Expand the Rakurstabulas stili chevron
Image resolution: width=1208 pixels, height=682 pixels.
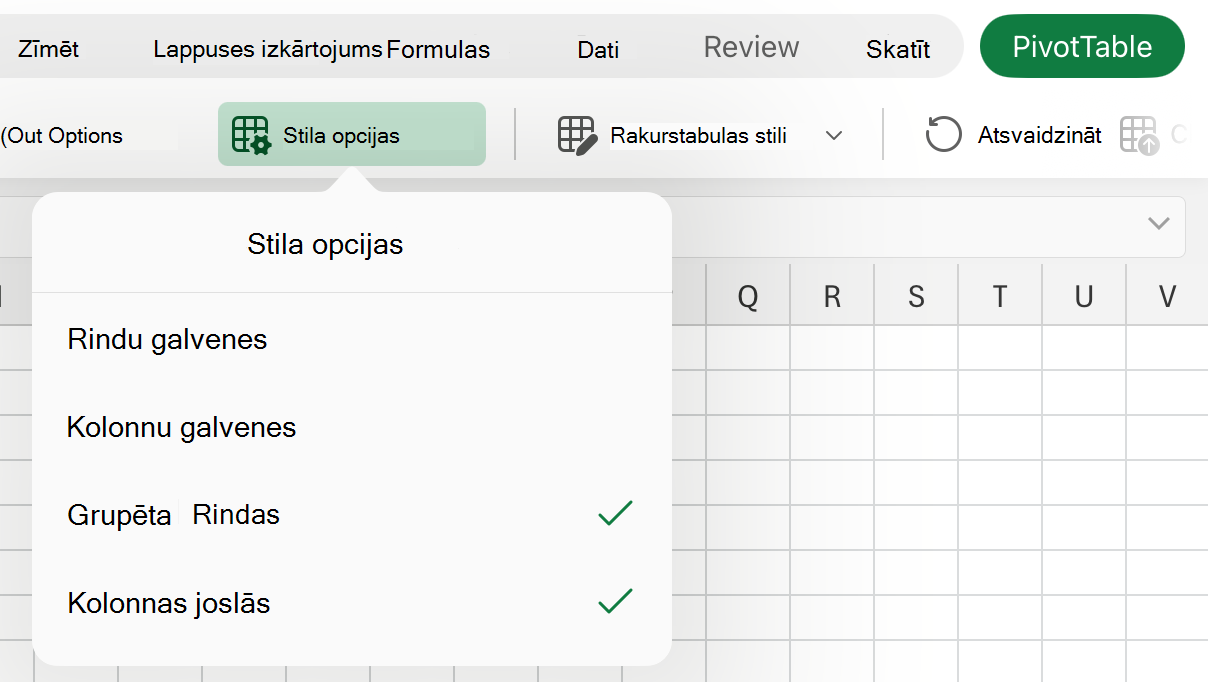pos(834,136)
